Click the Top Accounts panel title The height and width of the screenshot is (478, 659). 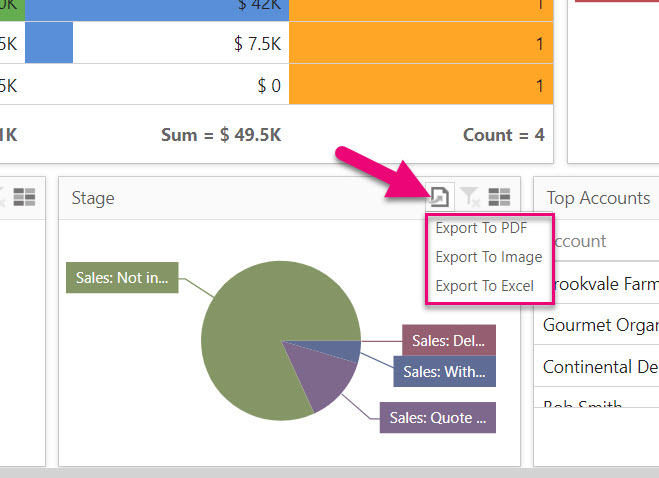tap(598, 198)
